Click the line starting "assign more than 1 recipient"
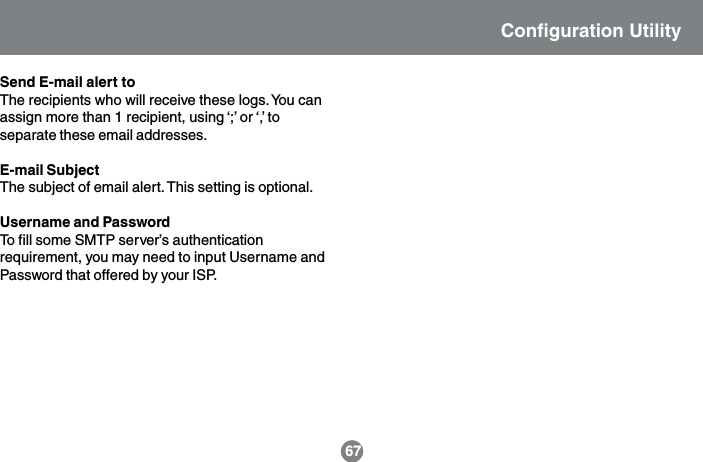This screenshot has width=703, height=462. click(139, 117)
